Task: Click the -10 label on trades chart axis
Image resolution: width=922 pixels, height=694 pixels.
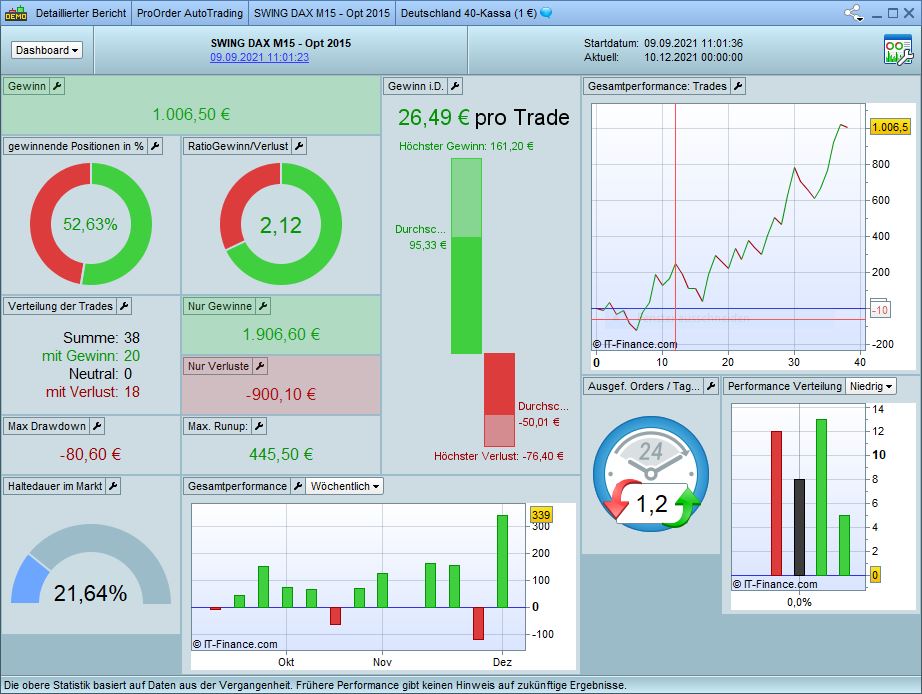Action: point(880,310)
